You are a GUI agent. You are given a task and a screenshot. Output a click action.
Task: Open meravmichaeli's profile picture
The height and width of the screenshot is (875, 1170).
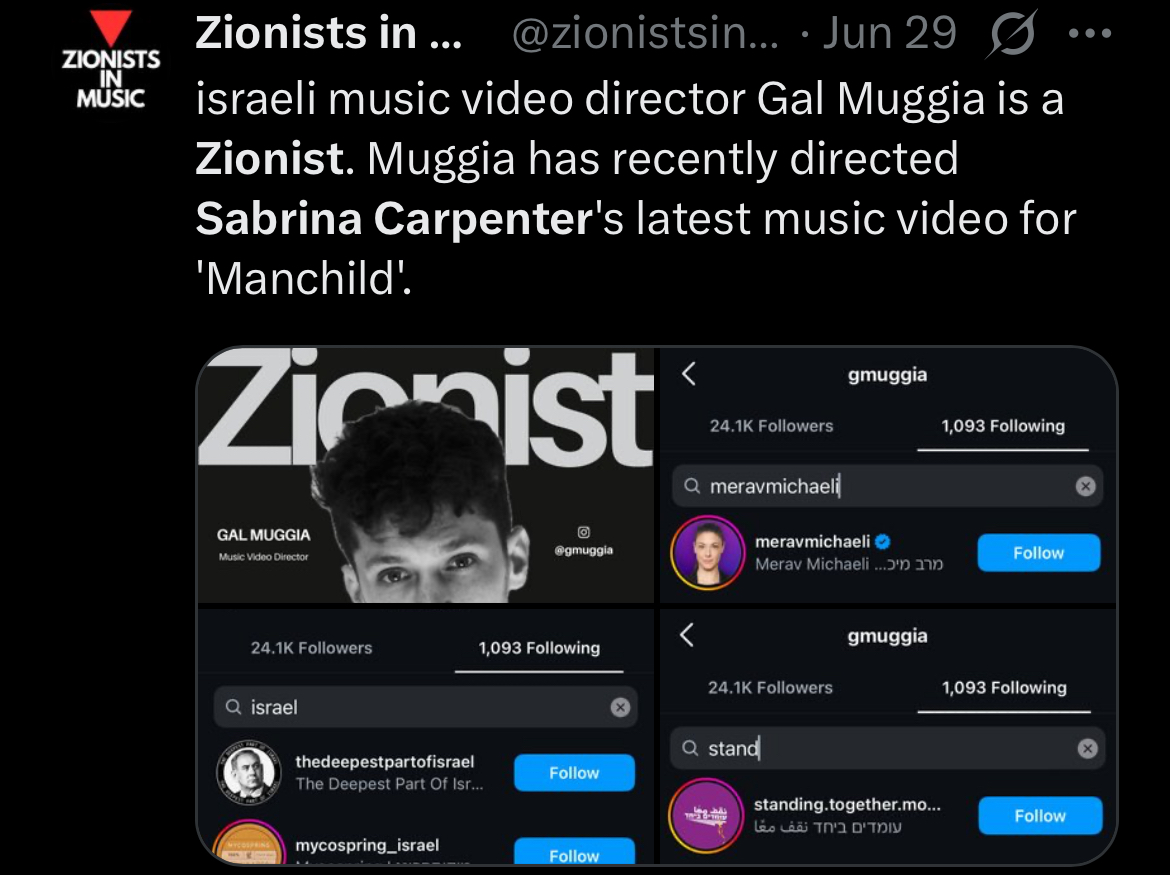click(707, 553)
